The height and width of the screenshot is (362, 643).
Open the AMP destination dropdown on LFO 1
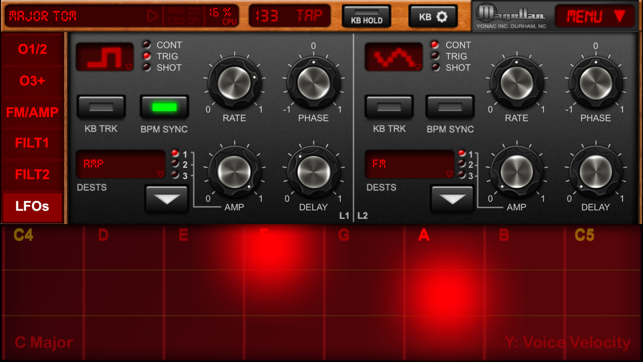[x=121, y=164]
